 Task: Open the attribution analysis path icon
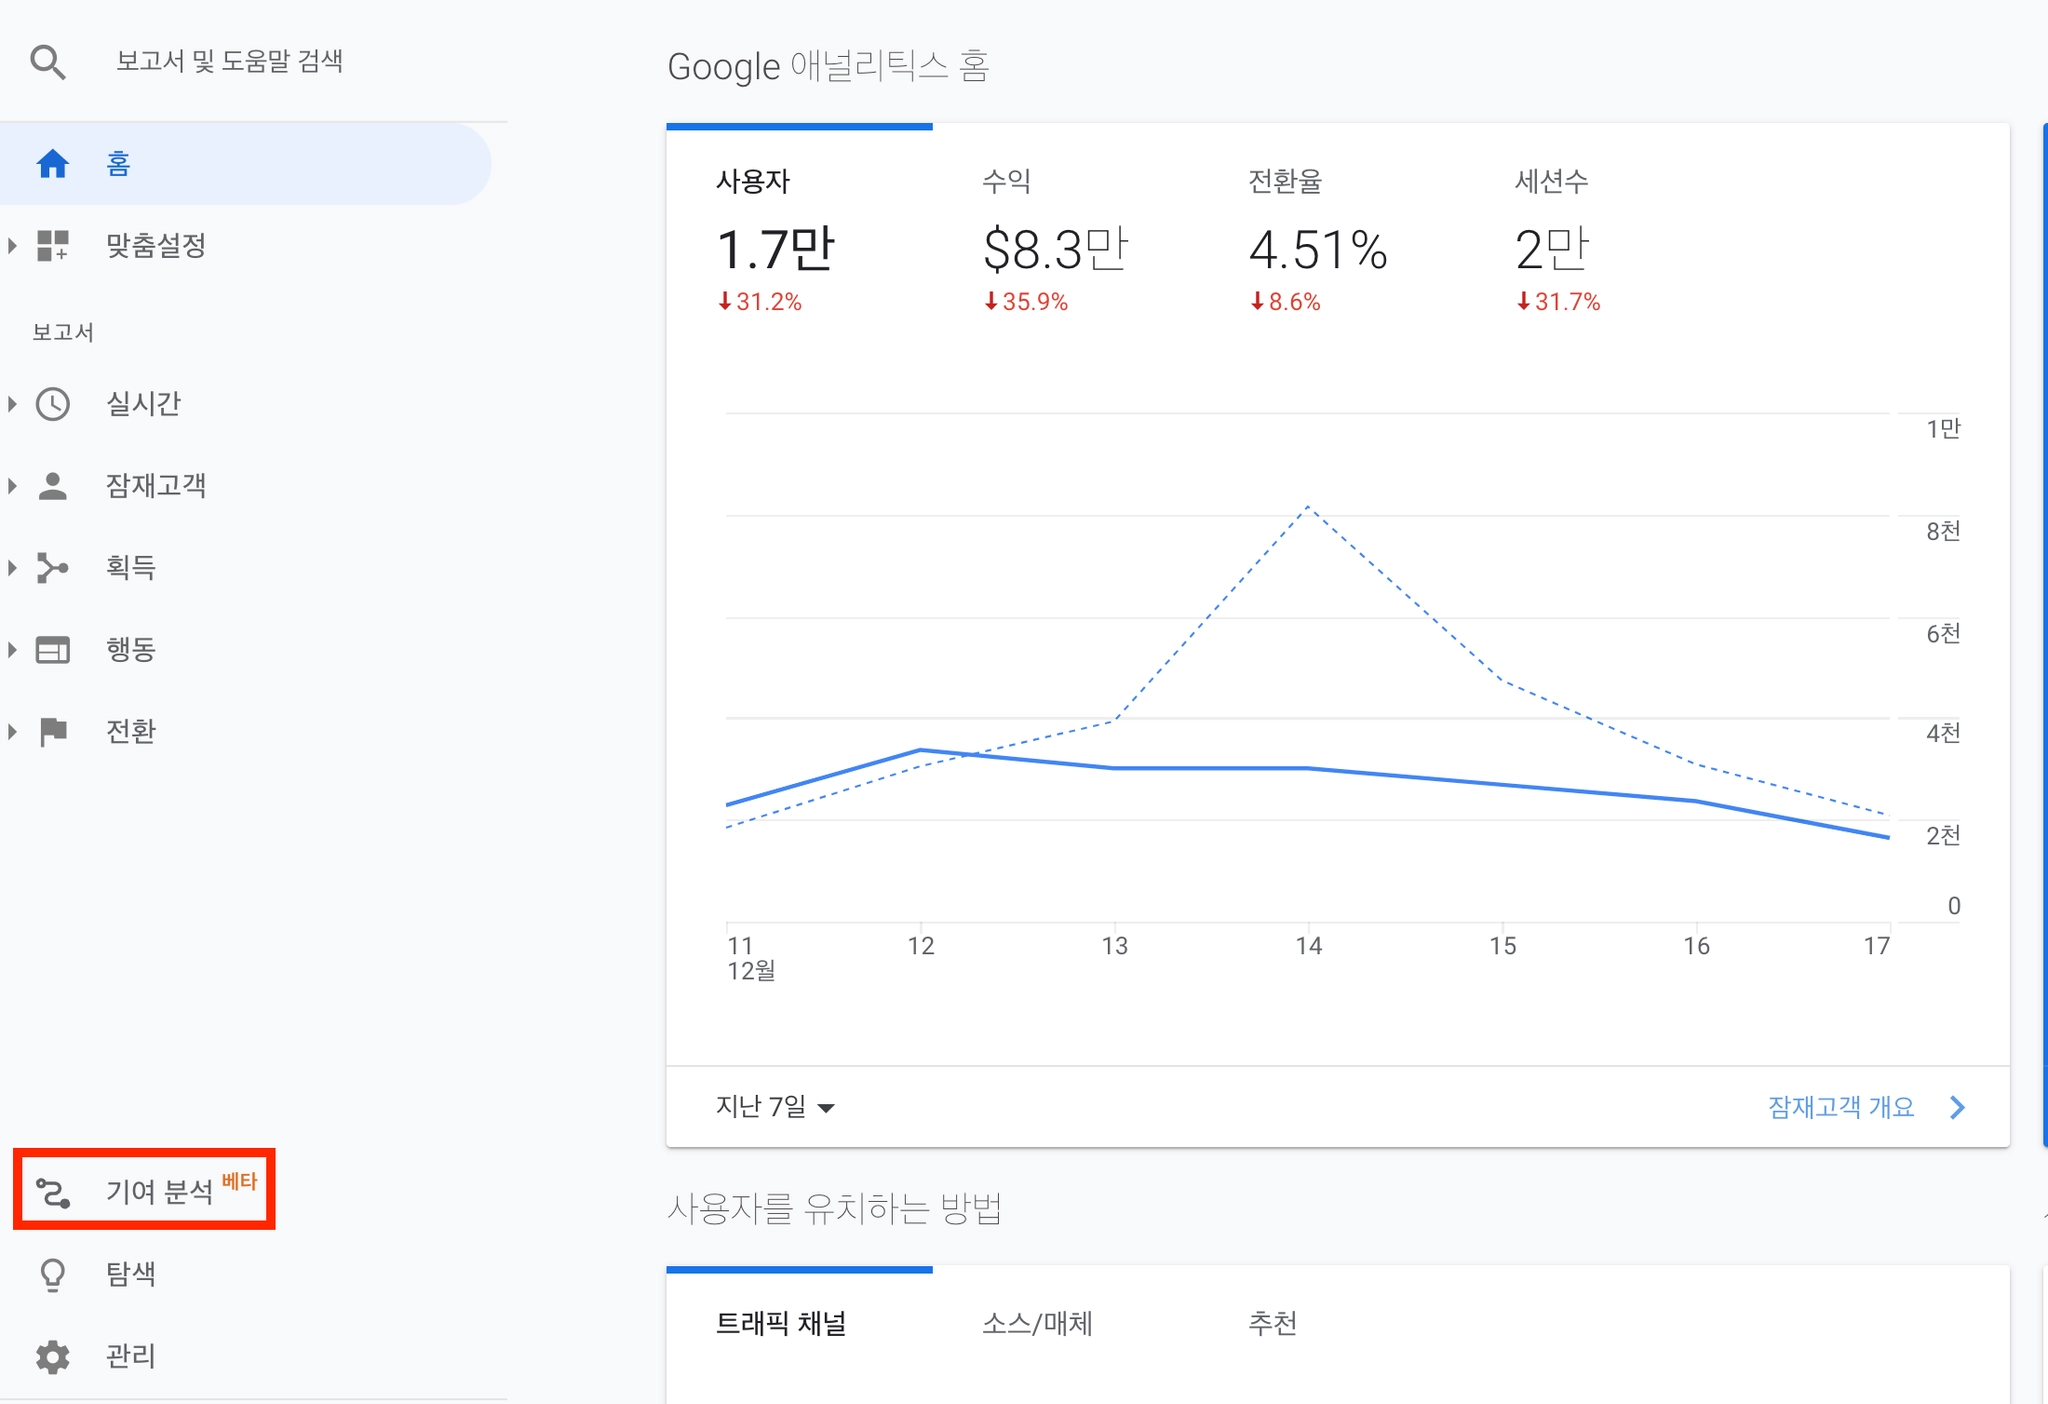click(52, 1192)
